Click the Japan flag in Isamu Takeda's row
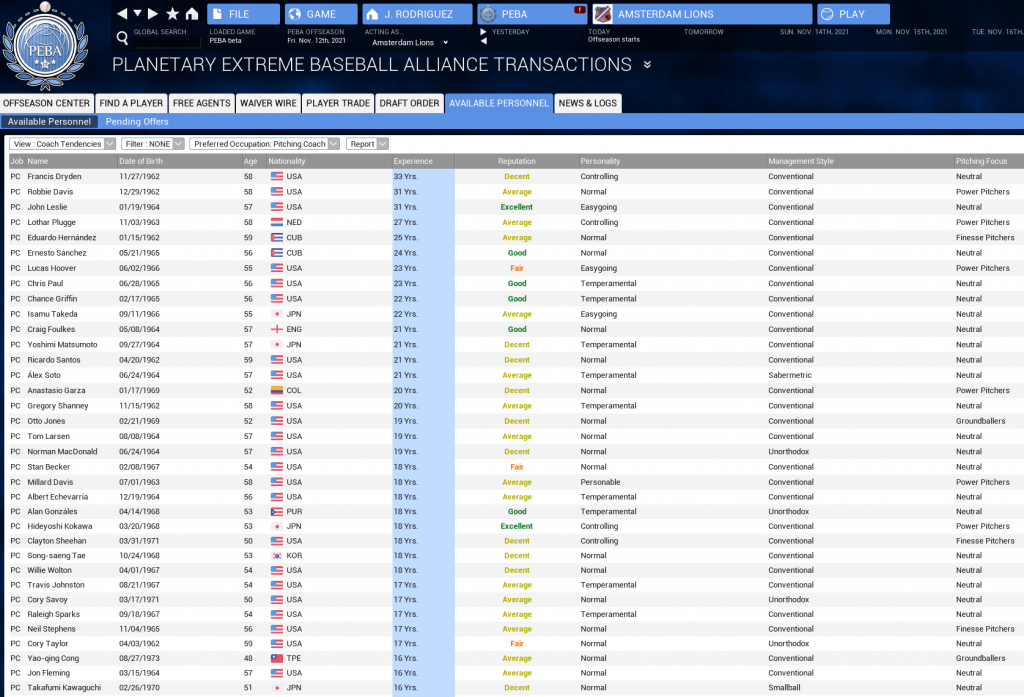The image size is (1024, 697). [x=277, y=314]
